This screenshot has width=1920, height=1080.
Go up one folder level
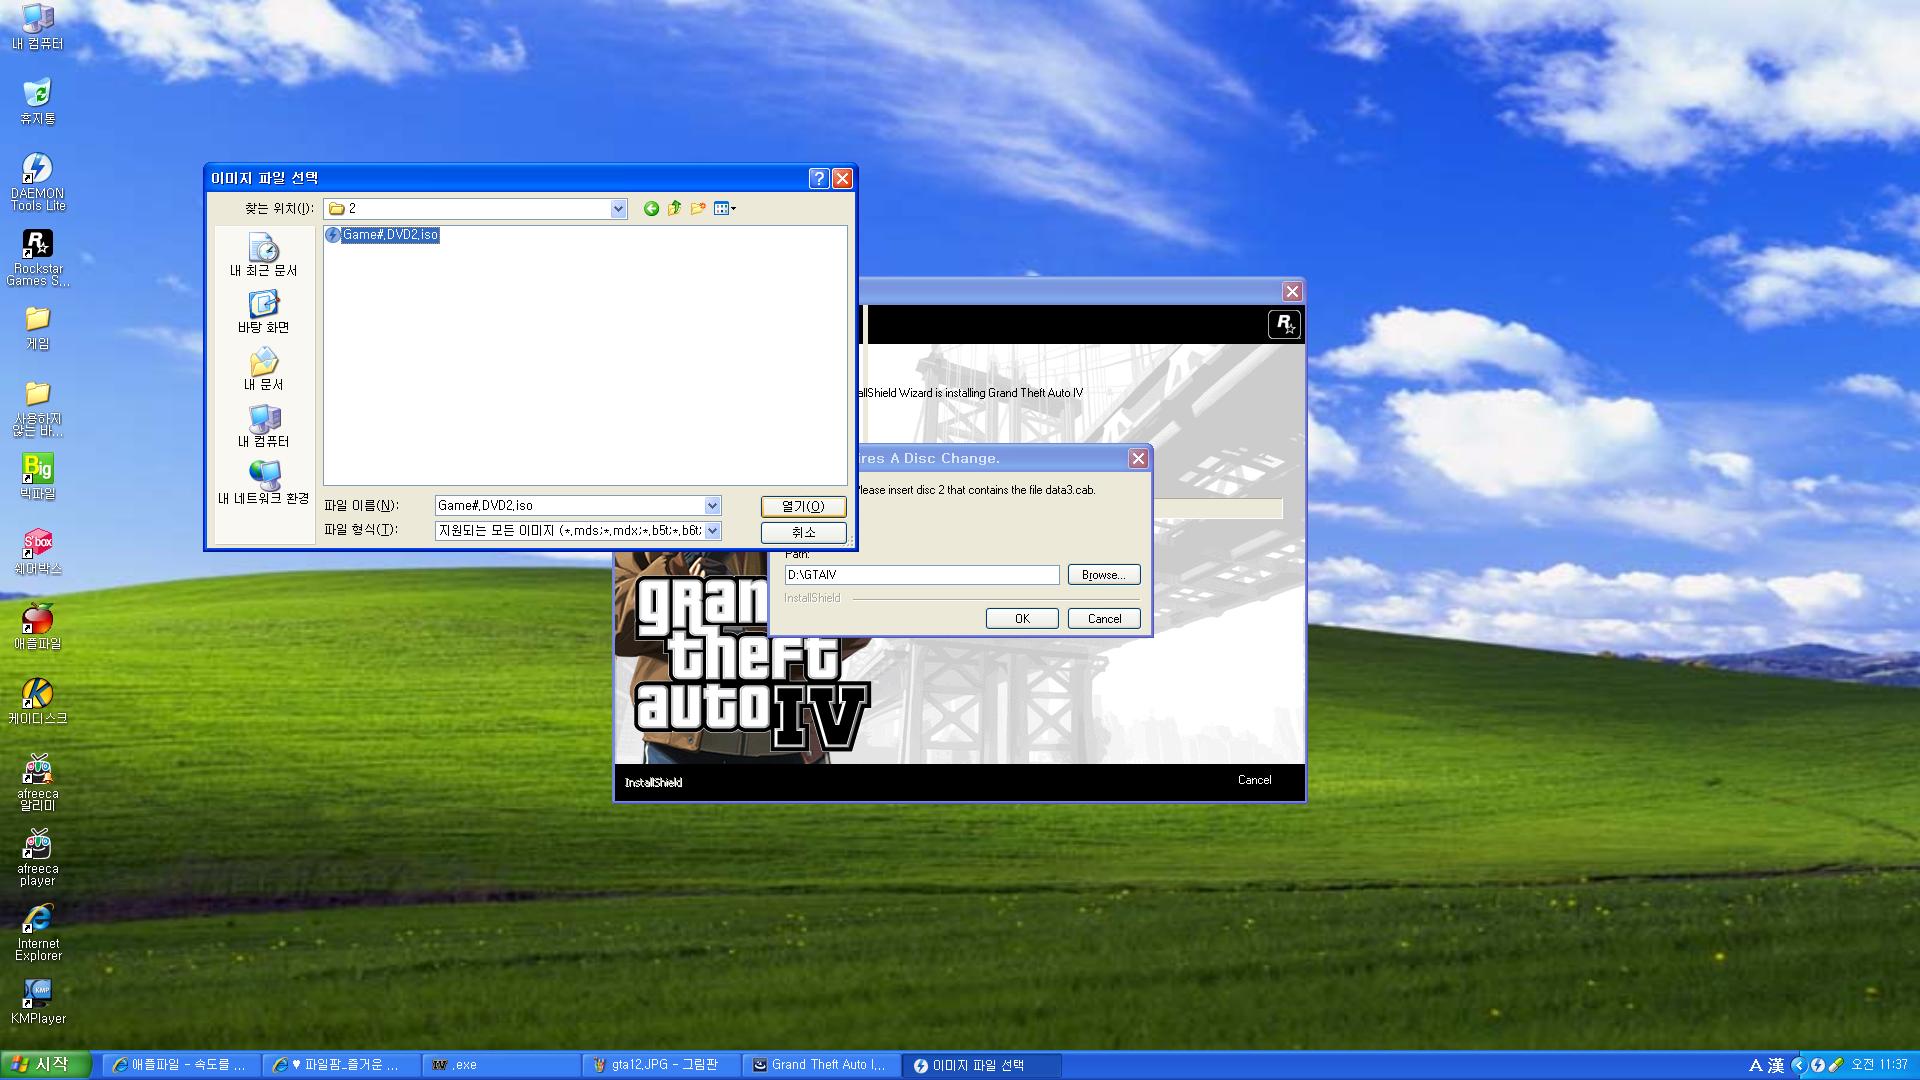tap(674, 208)
